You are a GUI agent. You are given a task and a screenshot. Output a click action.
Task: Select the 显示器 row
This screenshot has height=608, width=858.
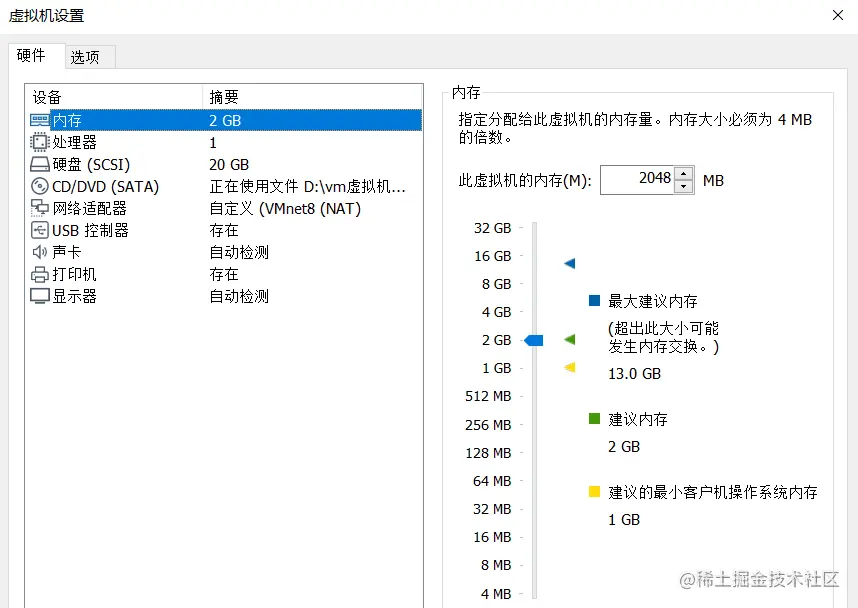(225, 296)
